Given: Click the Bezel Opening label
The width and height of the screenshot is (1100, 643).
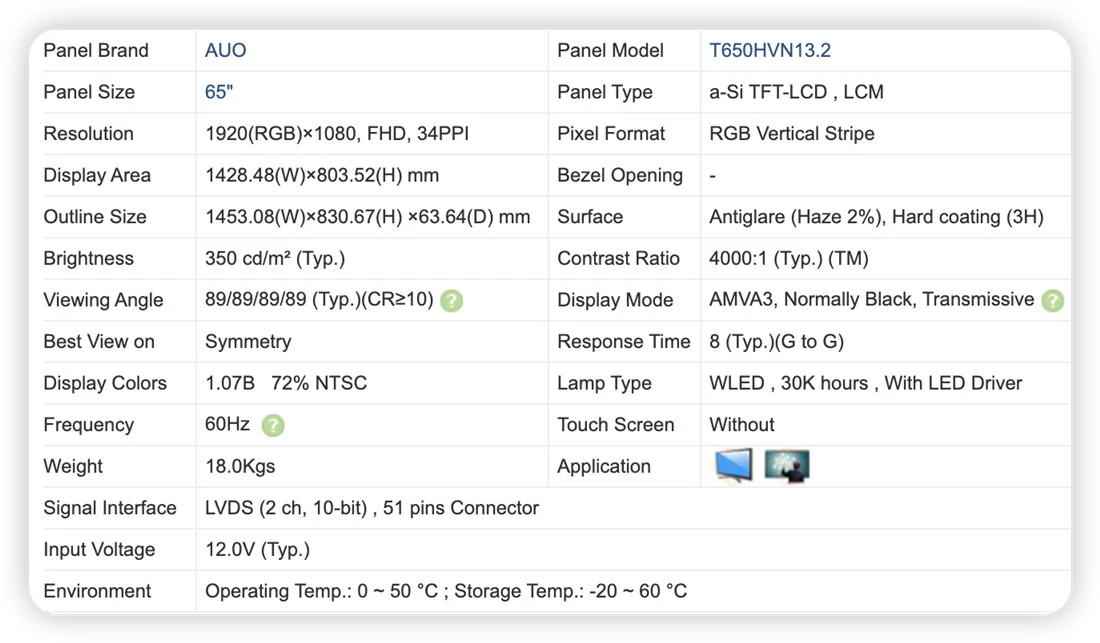Looking at the screenshot, I should pos(620,175).
